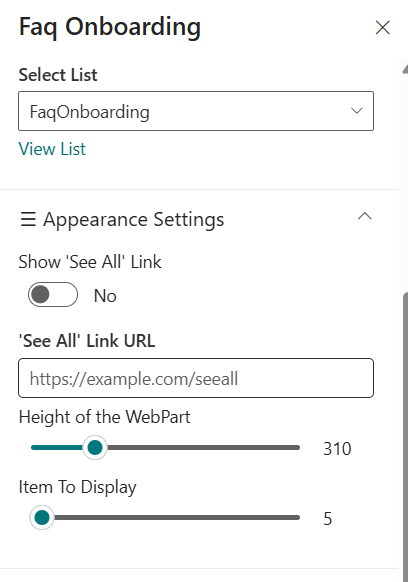The width and height of the screenshot is (408, 582).
Task: Click the chevron arrow in the Select List box
Action: point(357,111)
